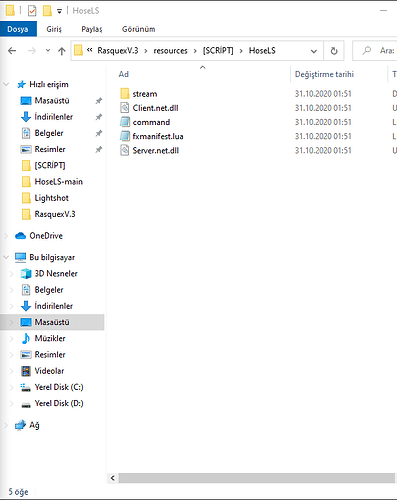
Task: Click [SCRİPT] in the address path
Action: coord(218,51)
